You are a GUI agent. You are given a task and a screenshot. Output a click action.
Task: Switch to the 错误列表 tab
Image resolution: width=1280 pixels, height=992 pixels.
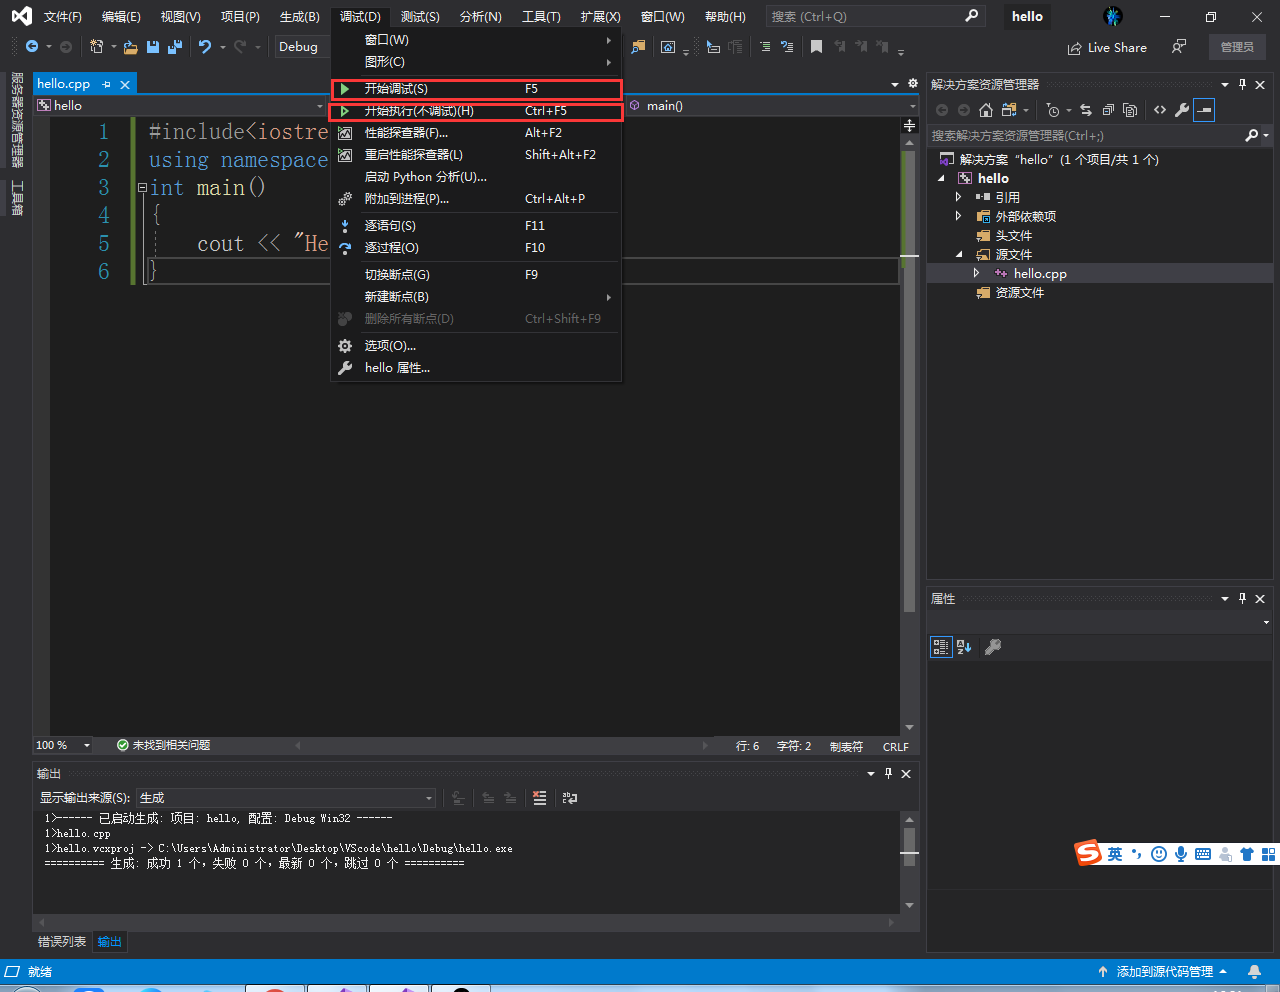tap(61, 941)
